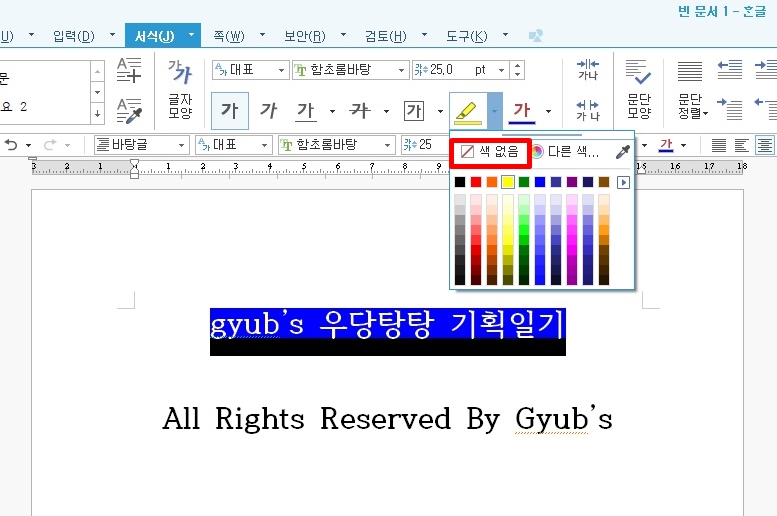
Task: Open lower toolbar font color dropdown arrow
Action: pos(684,145)
